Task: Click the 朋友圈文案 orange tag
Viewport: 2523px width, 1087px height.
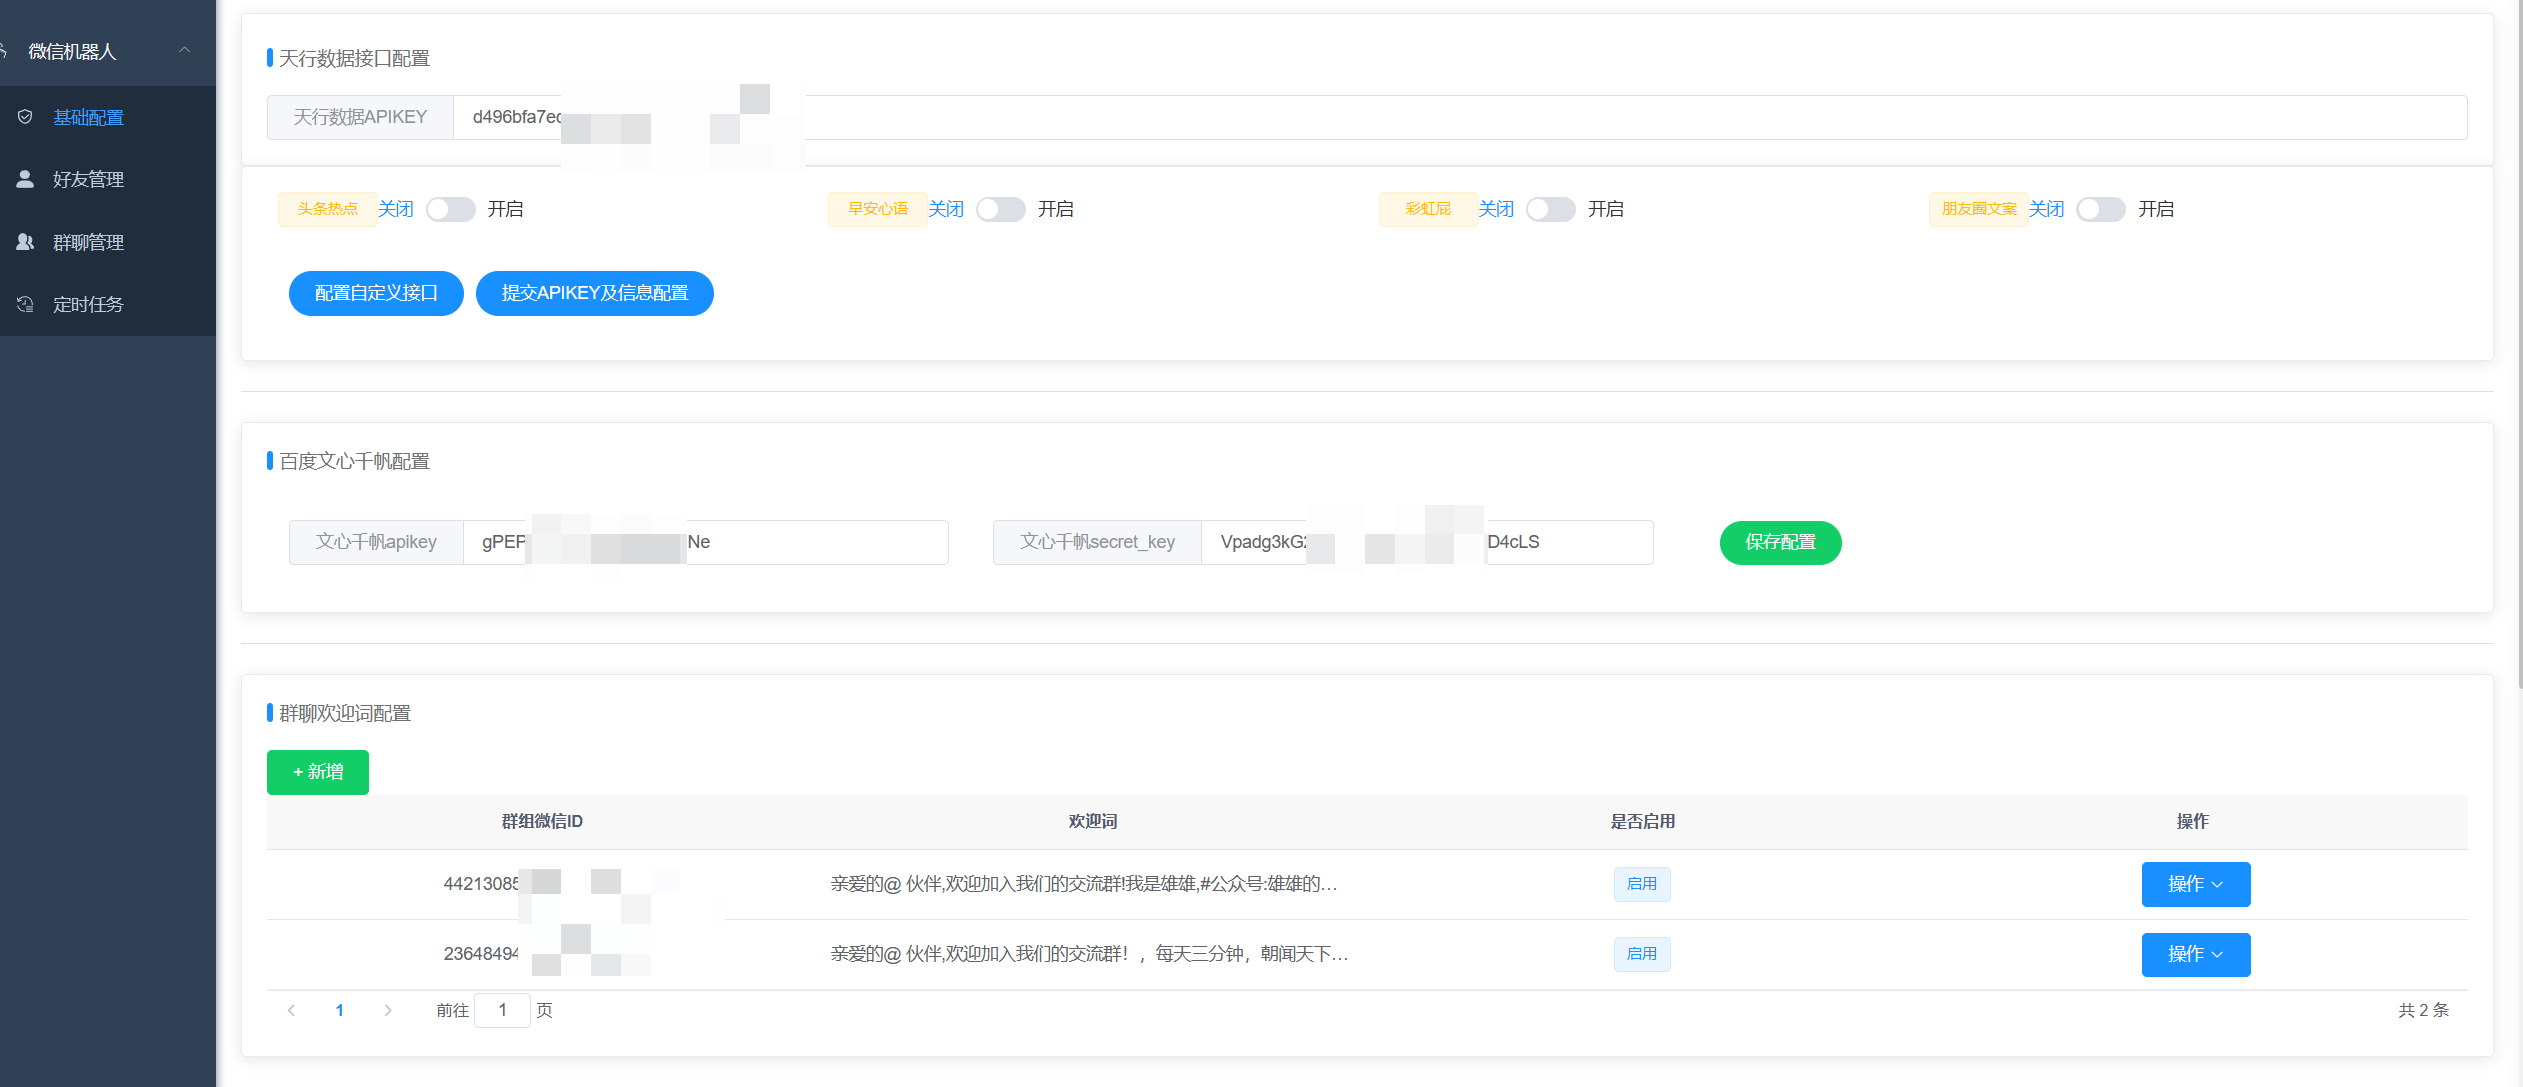Action: point(1978,209)
